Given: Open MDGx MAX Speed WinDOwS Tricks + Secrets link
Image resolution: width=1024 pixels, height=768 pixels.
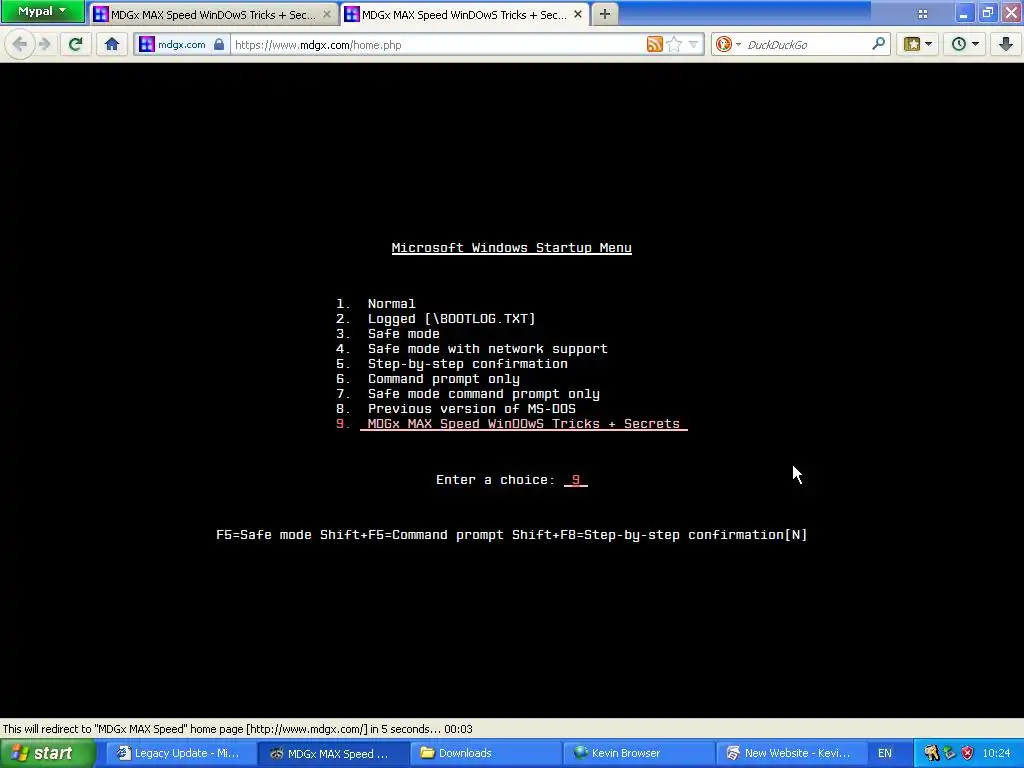Looking at the screenshot, I should (x=524, y=424).
